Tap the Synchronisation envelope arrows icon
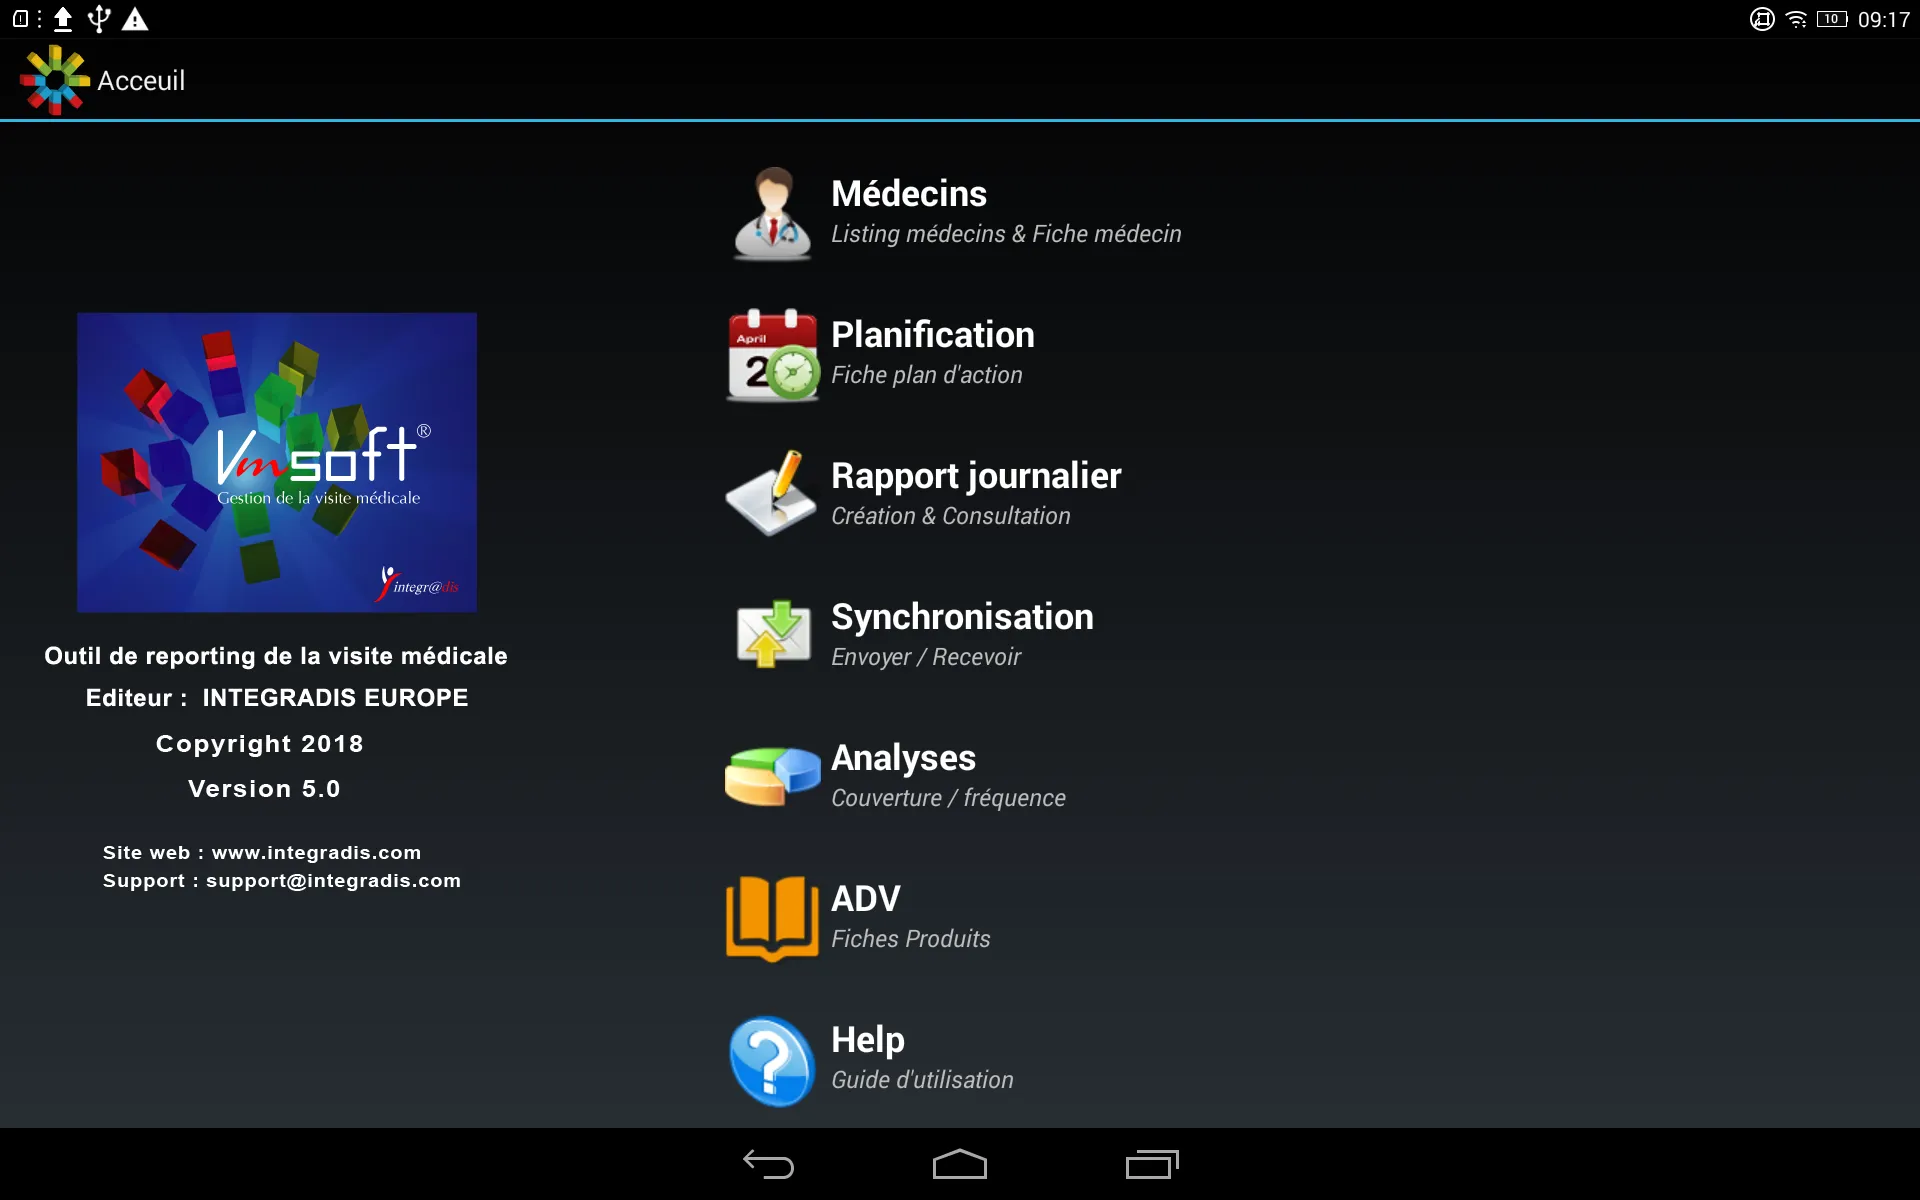This screenshot has width=1920, height=1200. click(x=772, y=635)
